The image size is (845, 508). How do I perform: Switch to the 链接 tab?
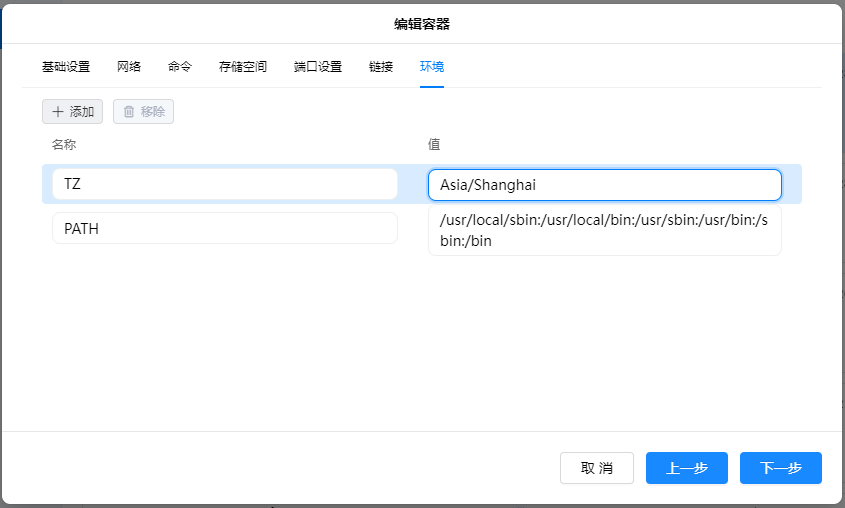click(x=381, y=67)
